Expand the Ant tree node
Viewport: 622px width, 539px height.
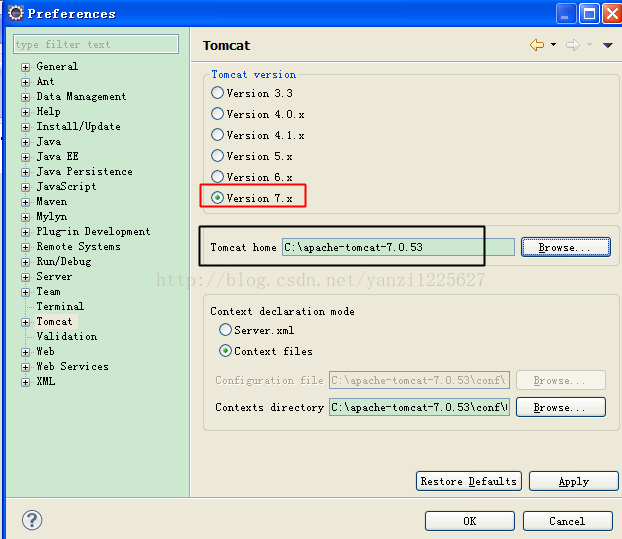point(25,82)
